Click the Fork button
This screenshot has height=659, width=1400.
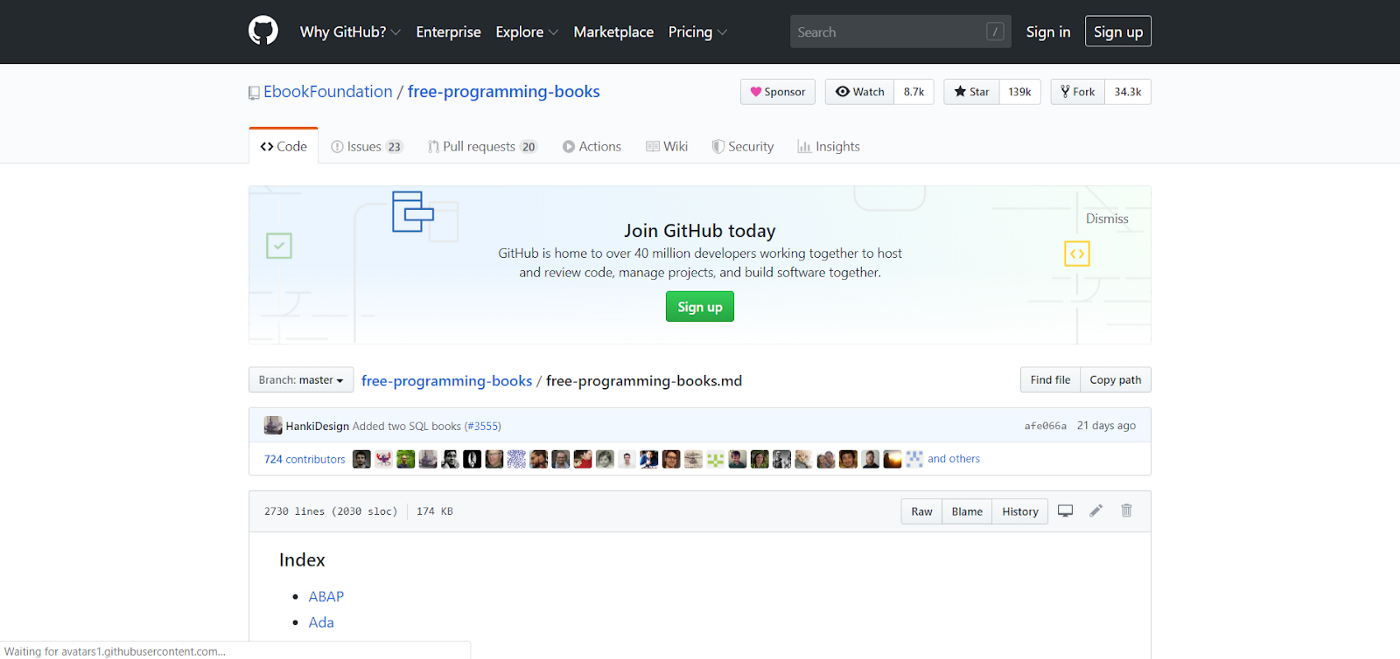pyautogui.click(x=1078, y=92)
